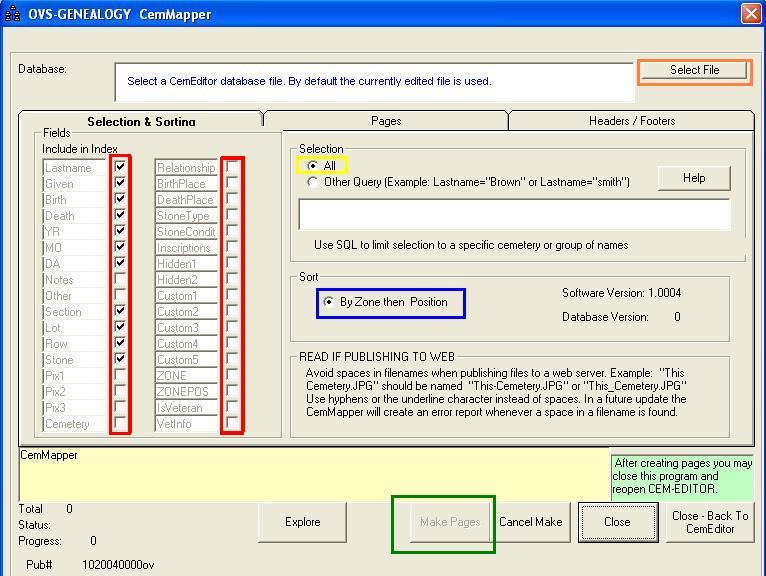Check the Hidden1 field checkbox
This screenshot has width=766, height=576.
pyautogui.click(x=232, y=263)
